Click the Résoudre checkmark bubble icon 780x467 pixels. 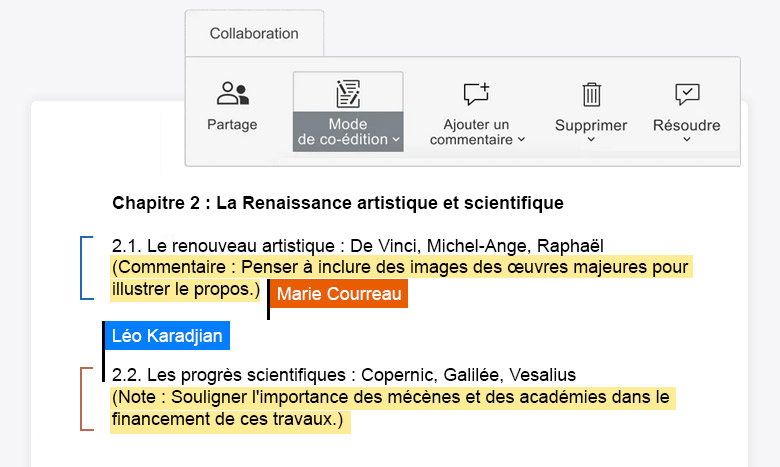point(687,93)
